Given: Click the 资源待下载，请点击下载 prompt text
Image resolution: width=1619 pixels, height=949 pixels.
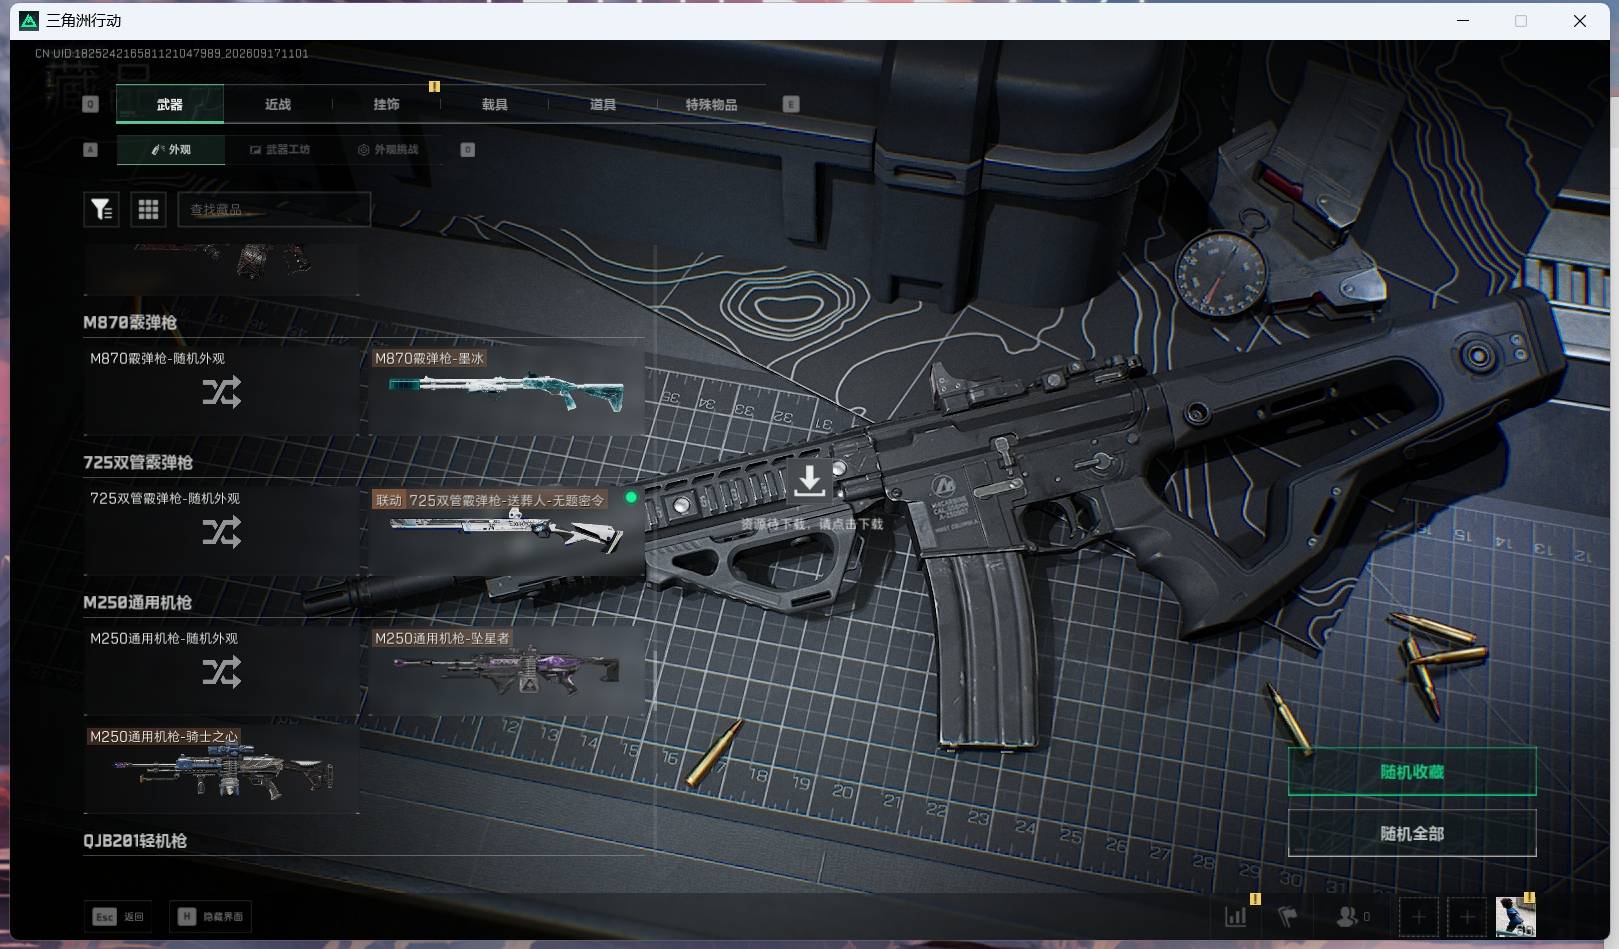Looking at the screenshot, I should coord(812,524).
